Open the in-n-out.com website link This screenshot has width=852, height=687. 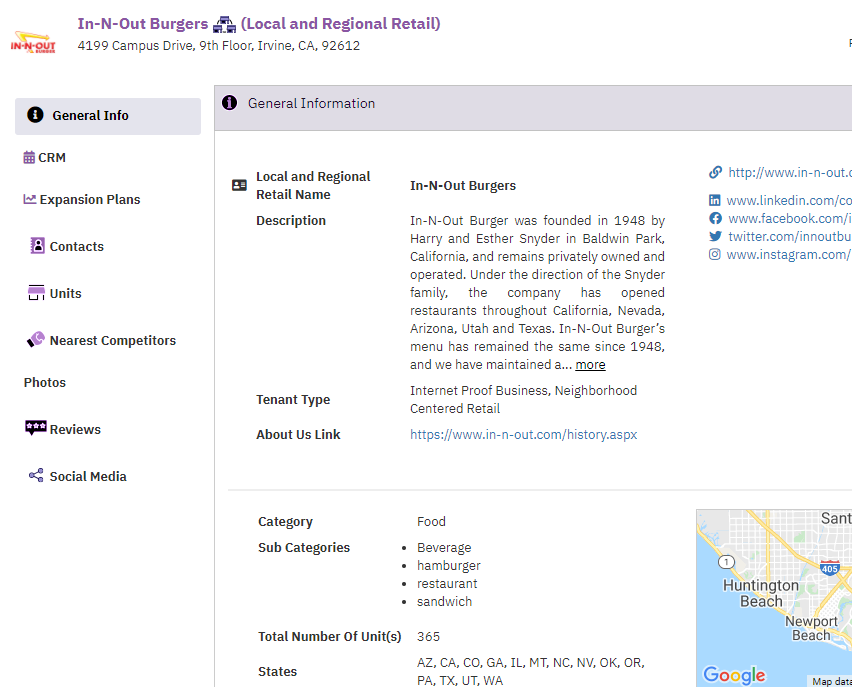(790, 173)
